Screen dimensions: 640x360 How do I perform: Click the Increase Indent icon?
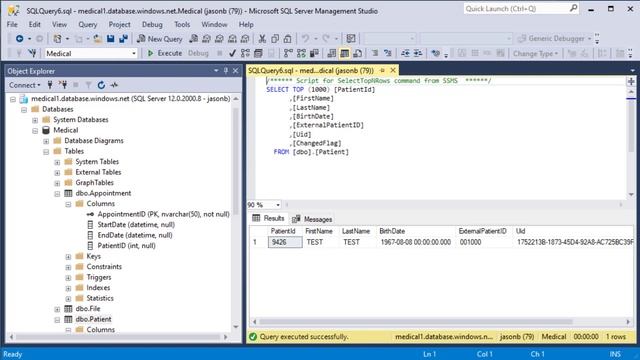coord(418,53)
